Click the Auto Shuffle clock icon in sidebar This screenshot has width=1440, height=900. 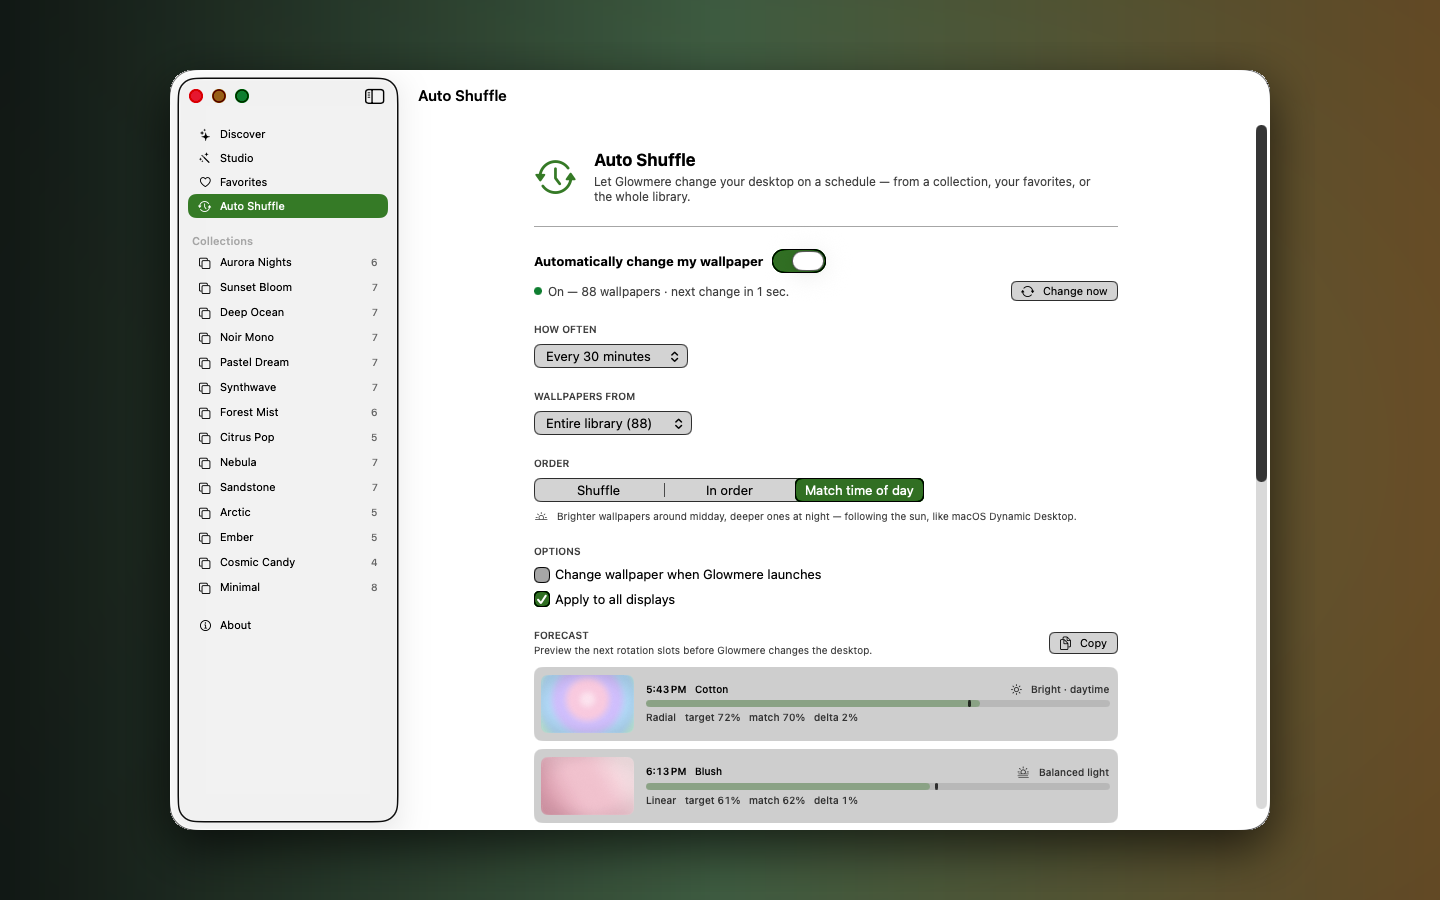(205, 206)
